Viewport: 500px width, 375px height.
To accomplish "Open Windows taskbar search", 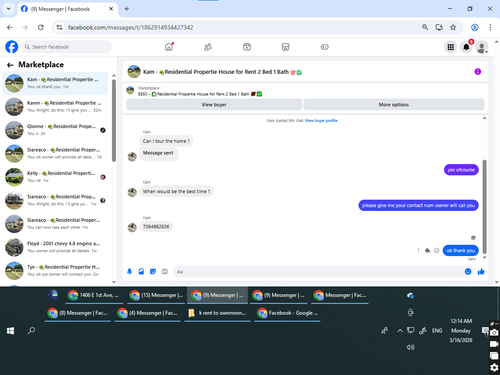I will (31, 331).
